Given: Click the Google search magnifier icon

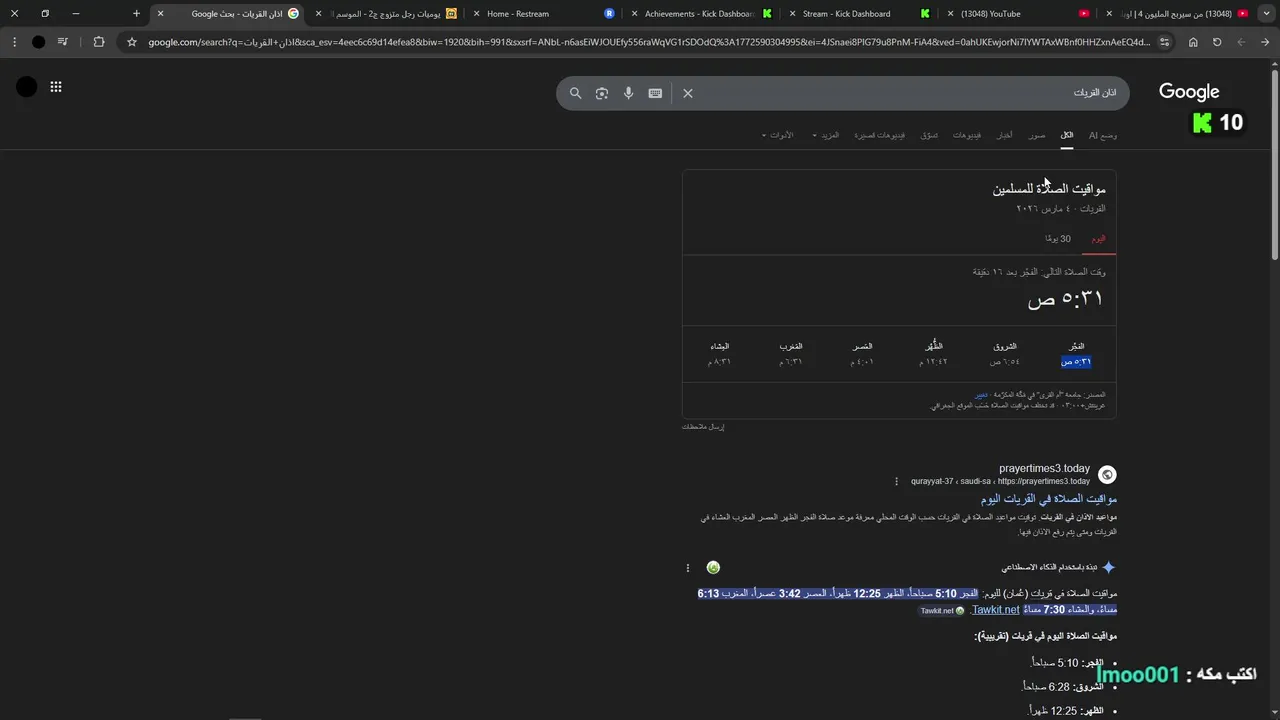Looking at the screenshot, I should coord(576,93).
